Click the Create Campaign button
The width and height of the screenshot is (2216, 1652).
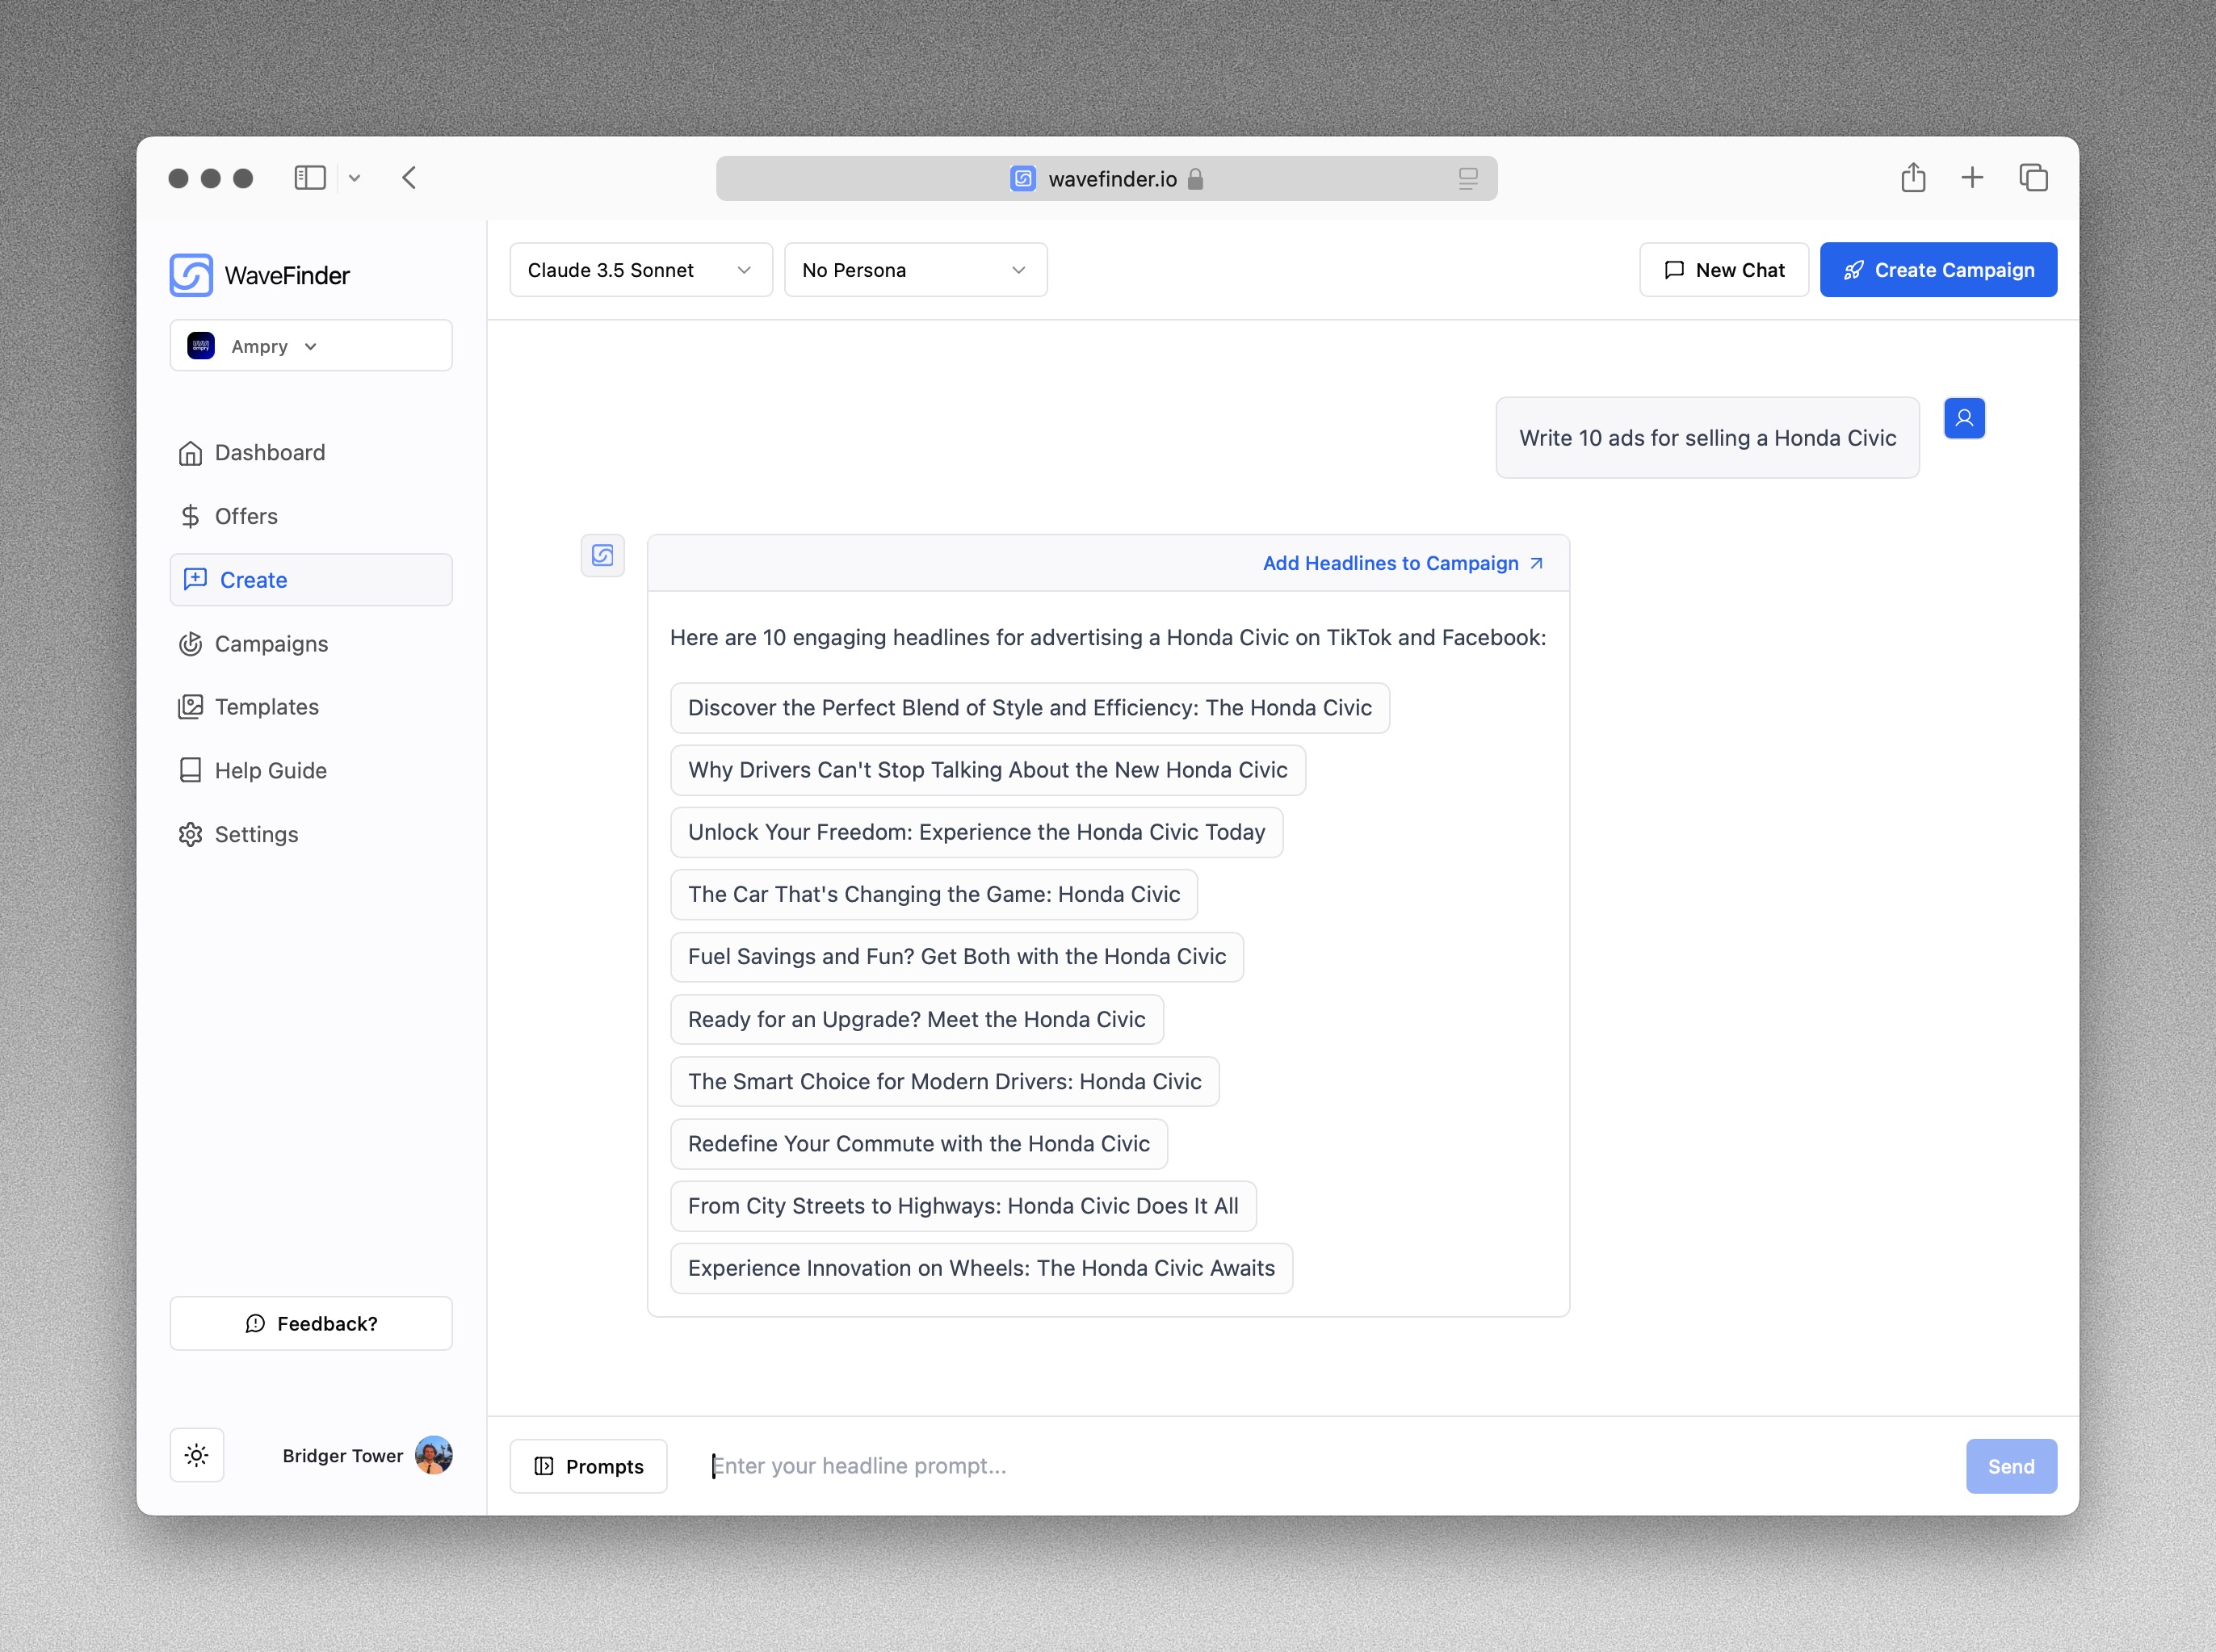coord(1937,270)
